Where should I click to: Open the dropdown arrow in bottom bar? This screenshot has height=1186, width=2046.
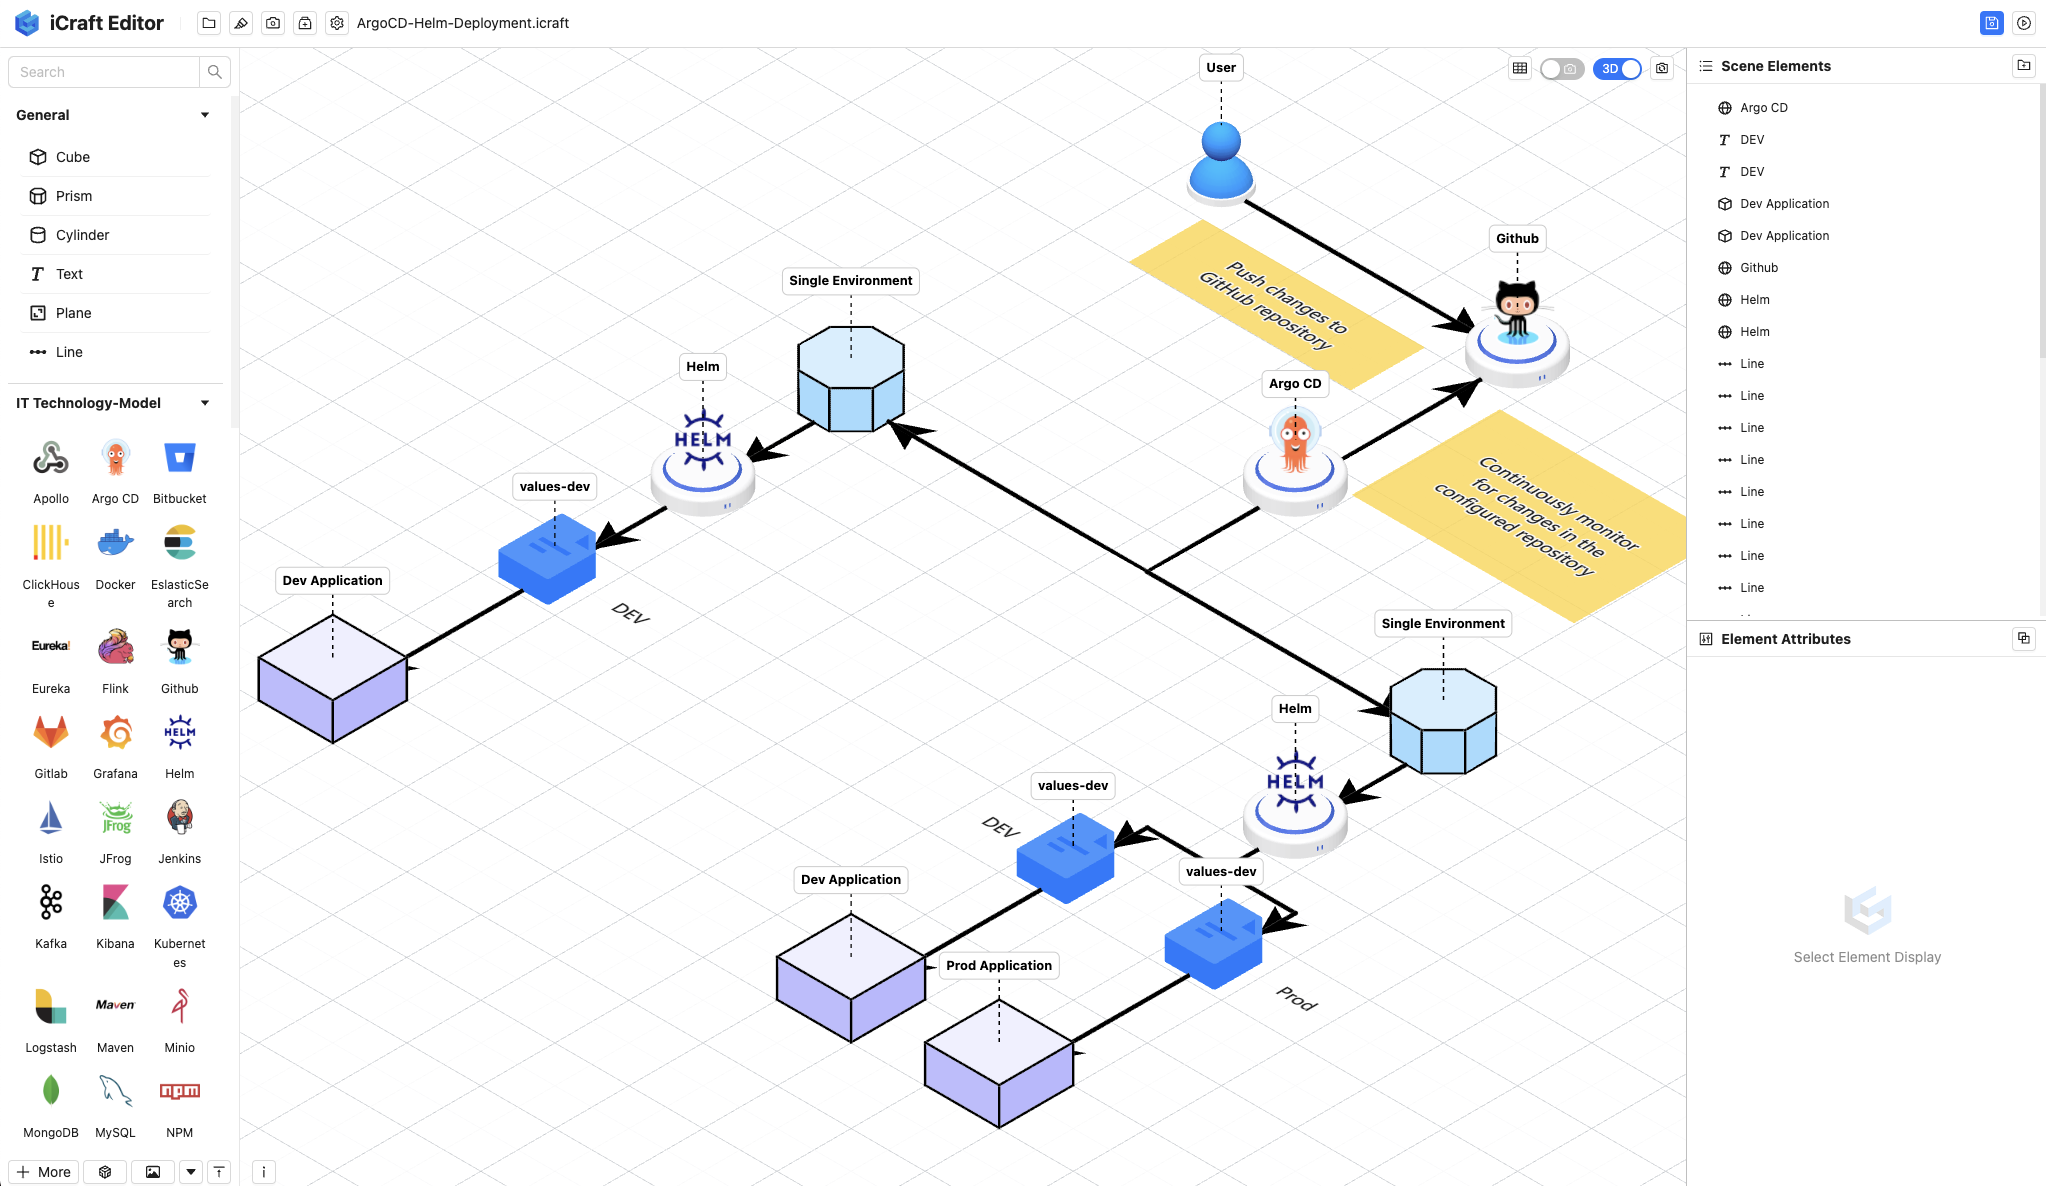[x=191, y=1172]
